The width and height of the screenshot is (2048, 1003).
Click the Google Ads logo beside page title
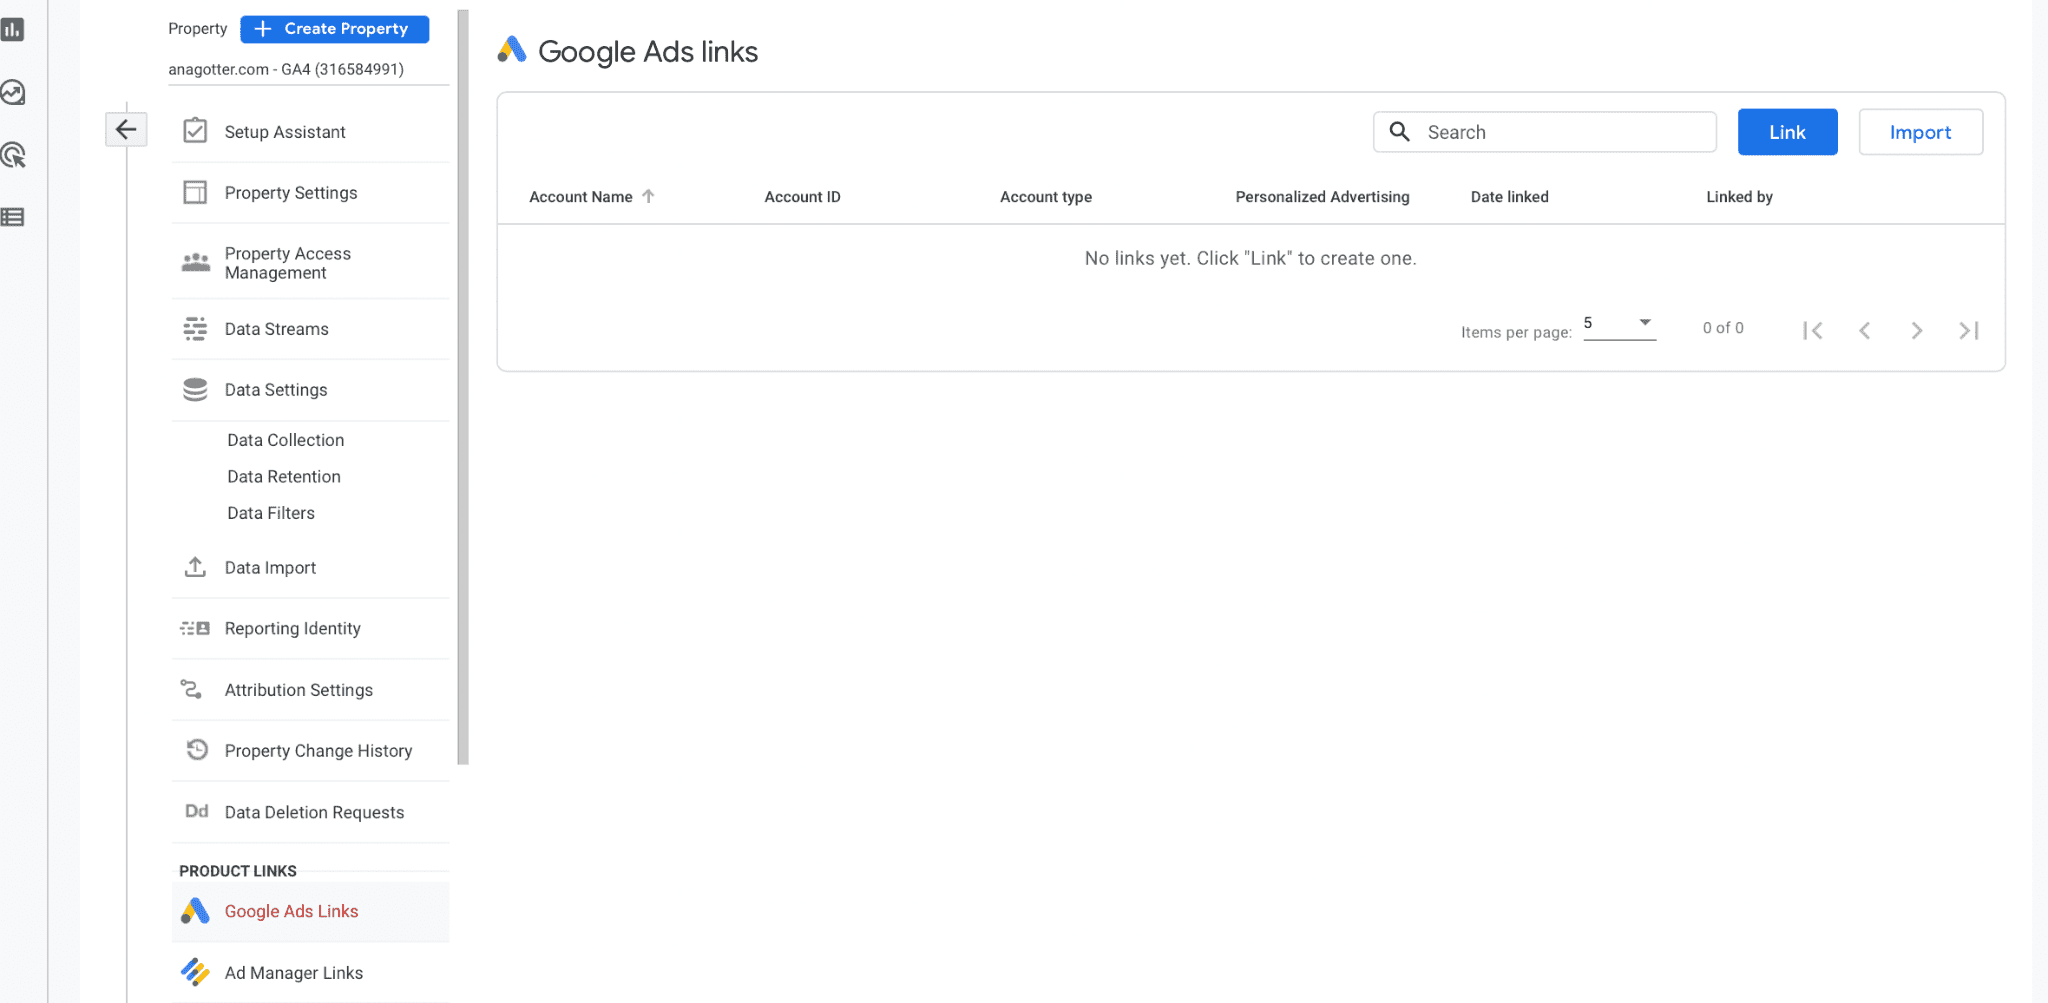pos(512,49)
